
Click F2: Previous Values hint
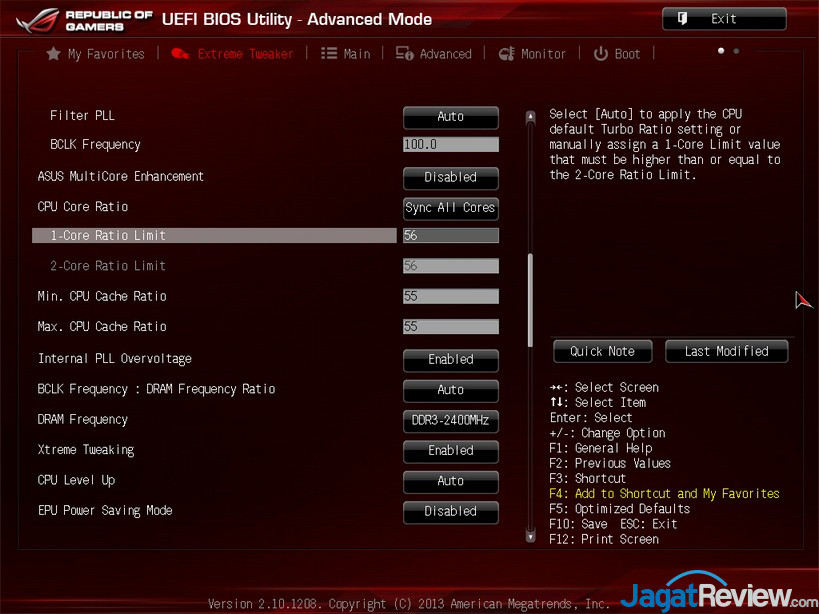click(610, 464)
